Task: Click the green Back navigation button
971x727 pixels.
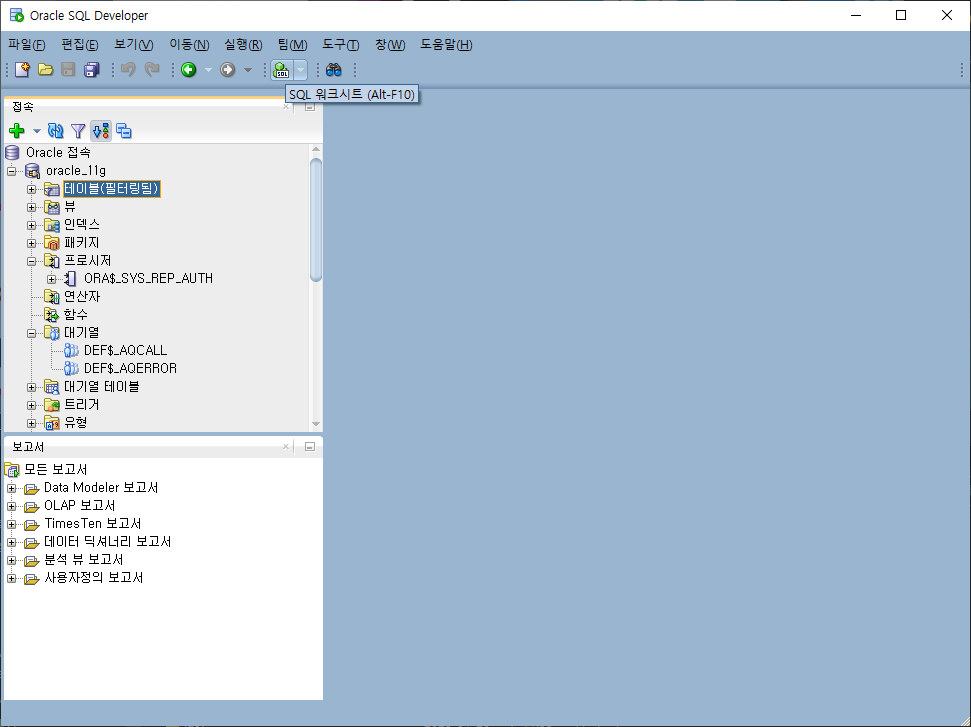Action: pyautogui.click(x=189, y=69)
